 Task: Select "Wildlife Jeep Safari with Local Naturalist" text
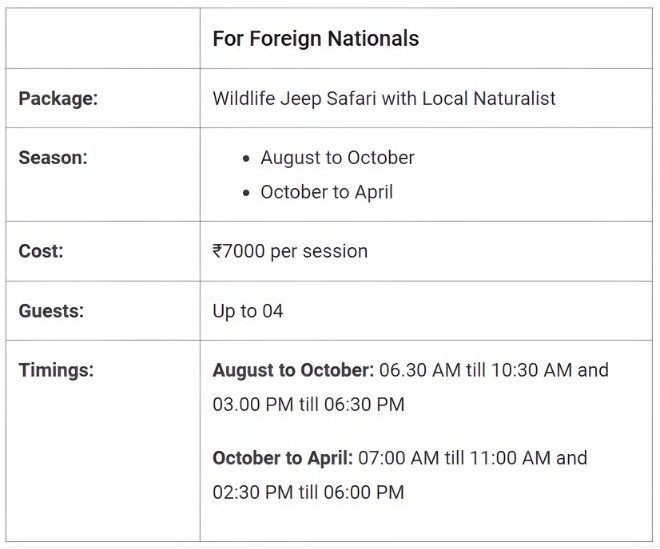(x=384, y=98)
